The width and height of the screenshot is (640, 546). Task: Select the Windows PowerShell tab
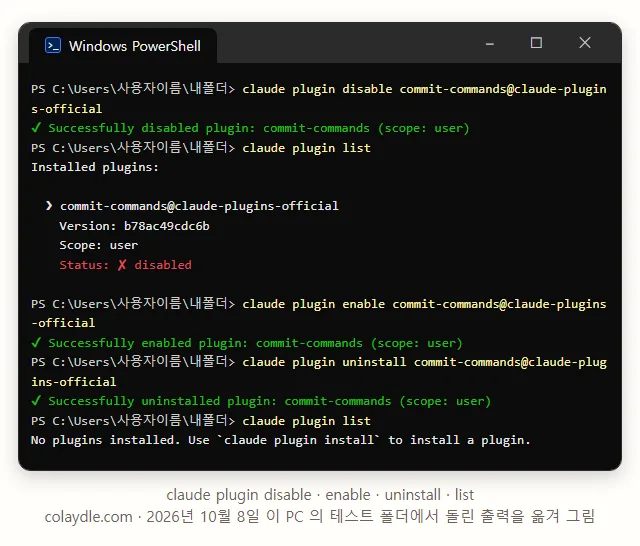click(123, 46)
